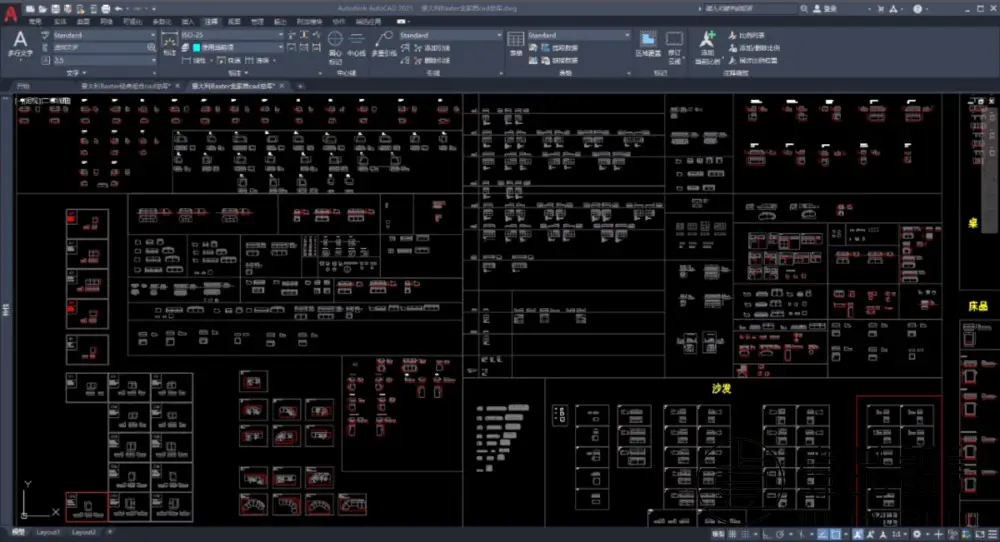Click the Wipeout (区域覆盖) icon

[x=648, y=42]
